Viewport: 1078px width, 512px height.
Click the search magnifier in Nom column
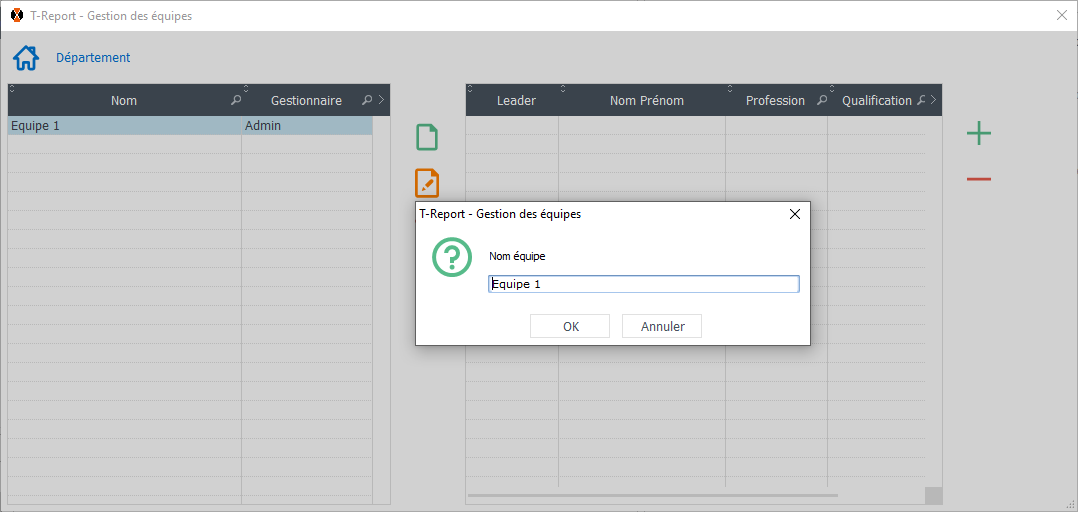click(x=236, y=101)
